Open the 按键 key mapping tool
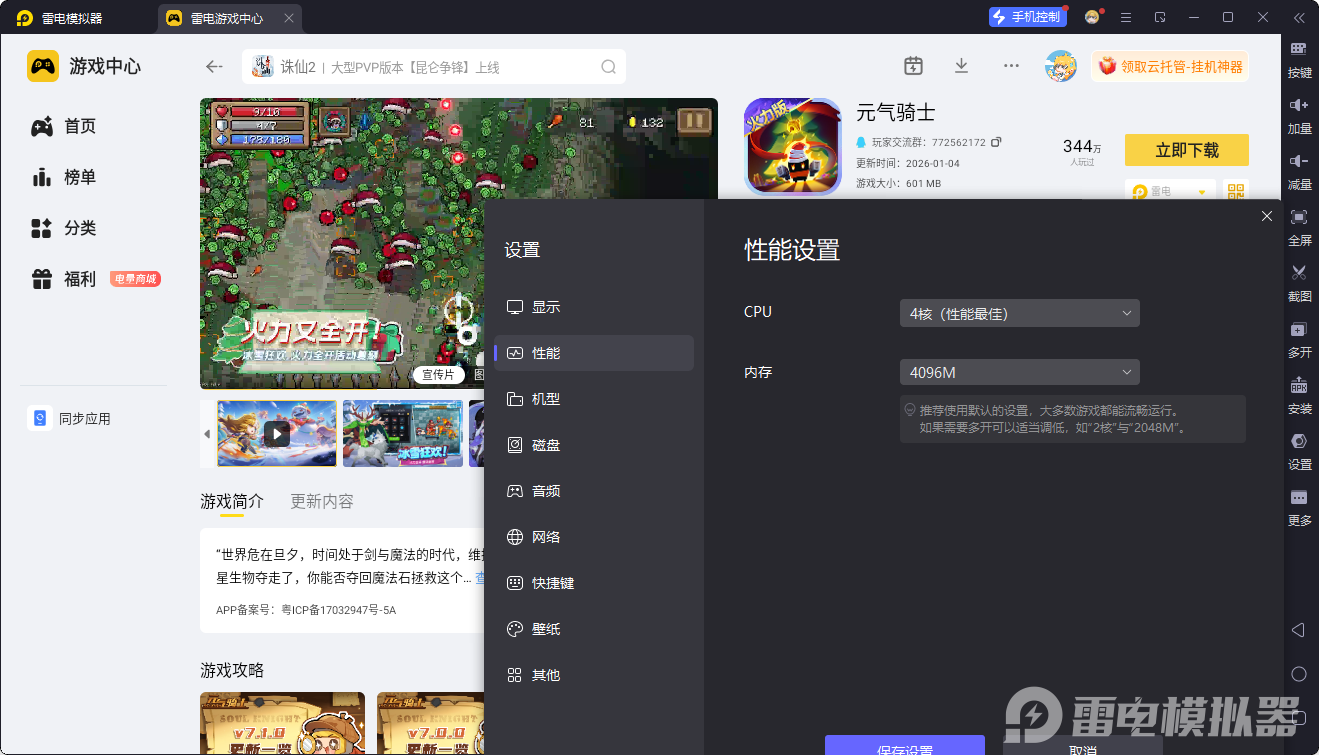Screen dimensions: 1319x755 tap(1299, 60)
